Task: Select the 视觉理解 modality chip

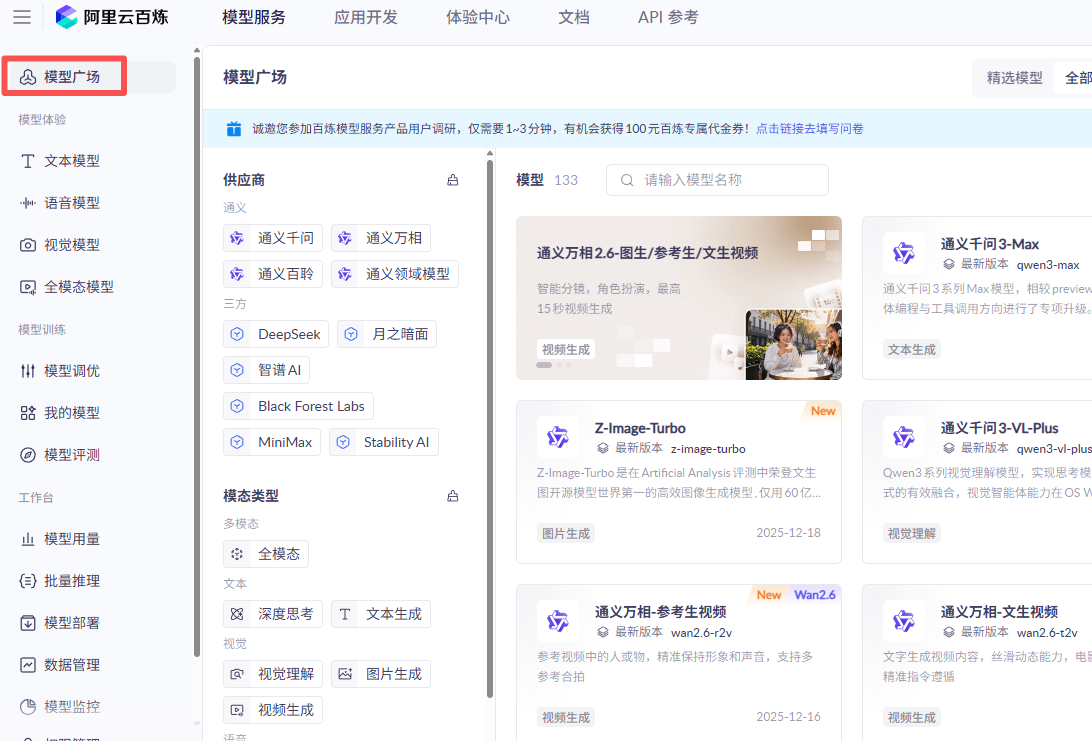Action: tap(272, 674)
